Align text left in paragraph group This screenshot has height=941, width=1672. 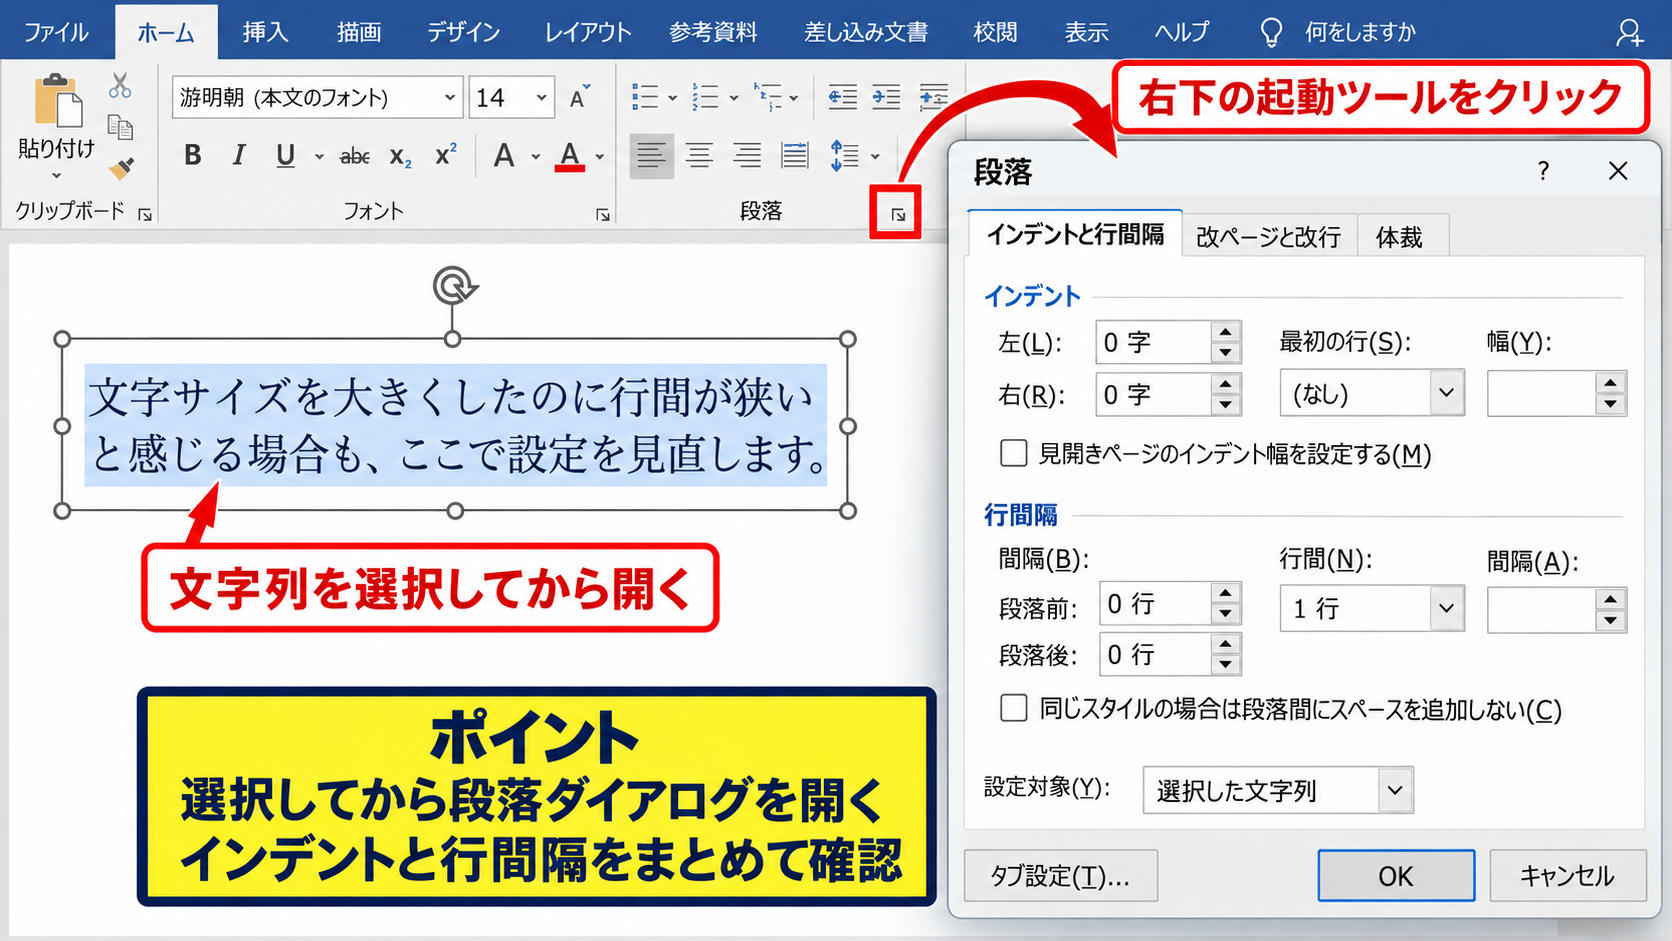651,156
